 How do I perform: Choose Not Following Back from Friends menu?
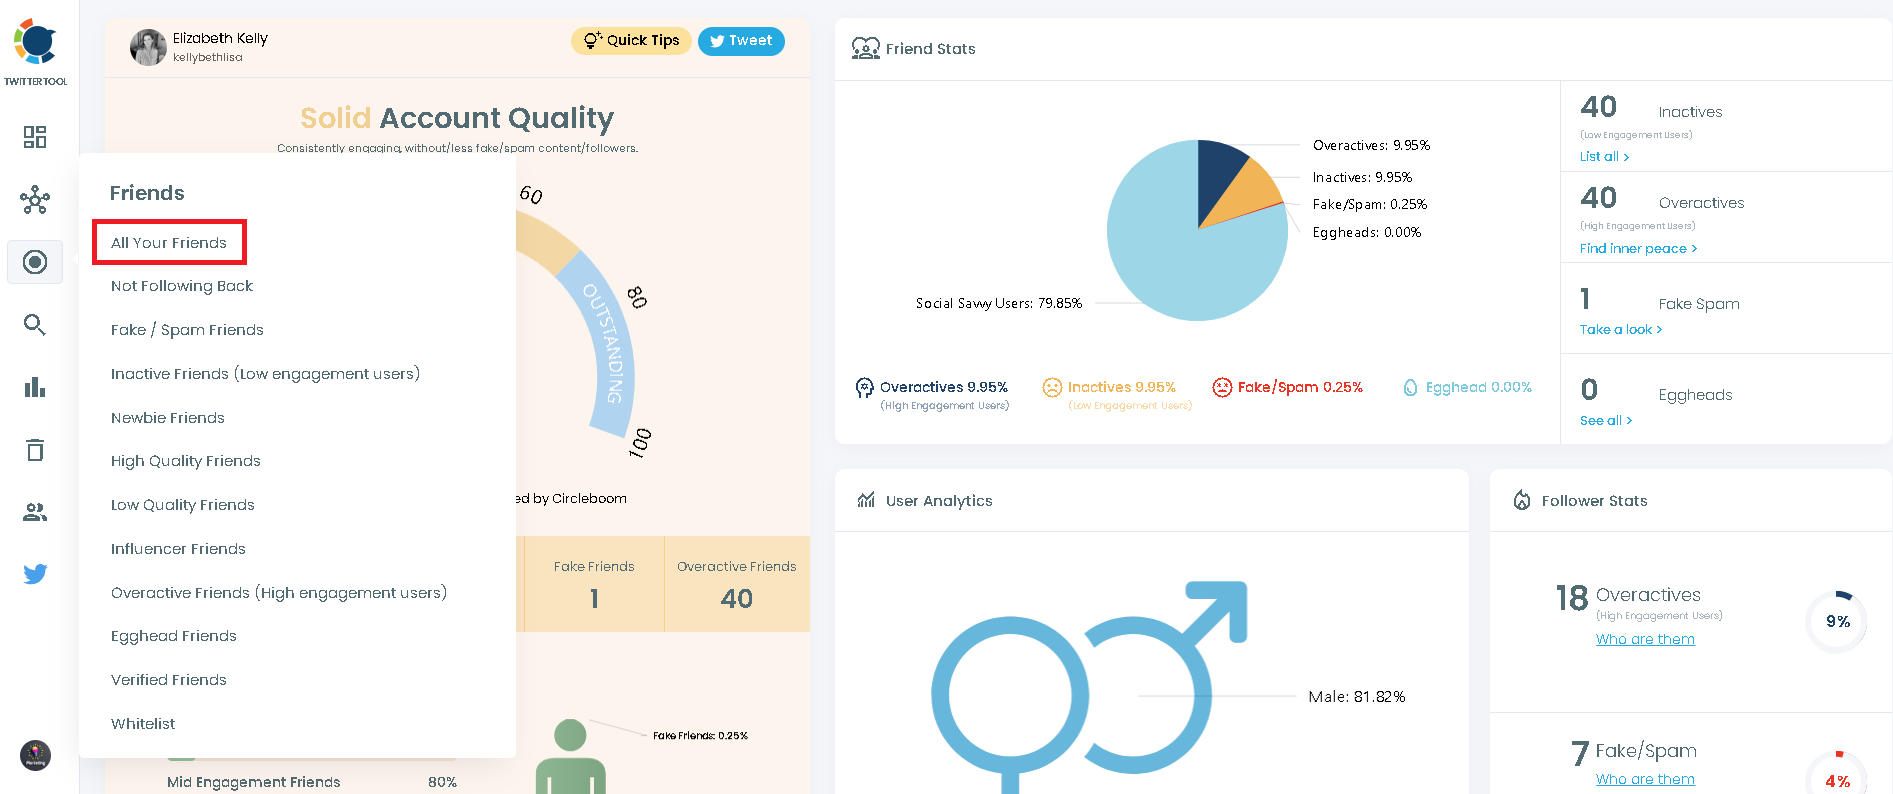[182, 286]
